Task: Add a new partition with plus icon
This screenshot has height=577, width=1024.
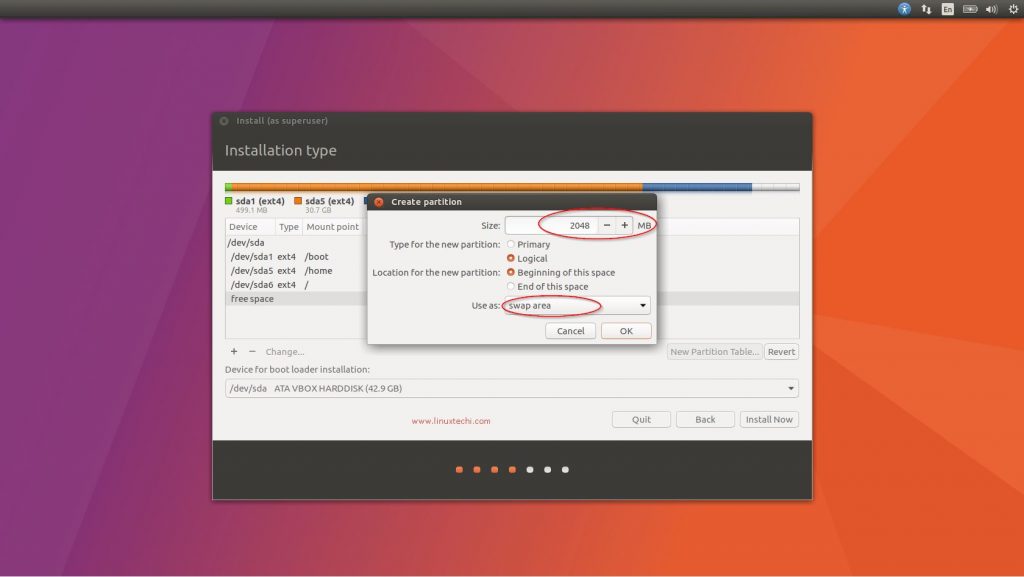Action: [x=234, y=352]
